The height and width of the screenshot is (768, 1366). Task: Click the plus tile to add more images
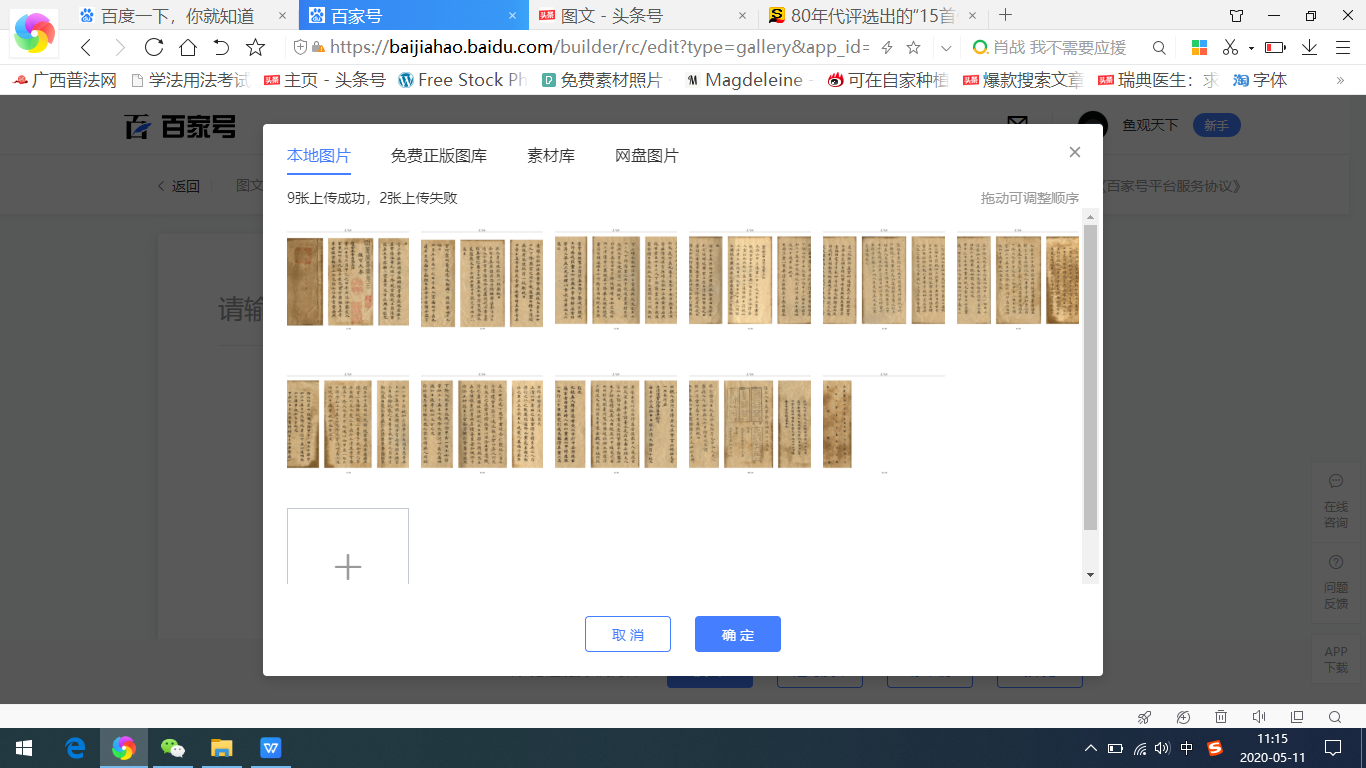[x=348, y=546]
